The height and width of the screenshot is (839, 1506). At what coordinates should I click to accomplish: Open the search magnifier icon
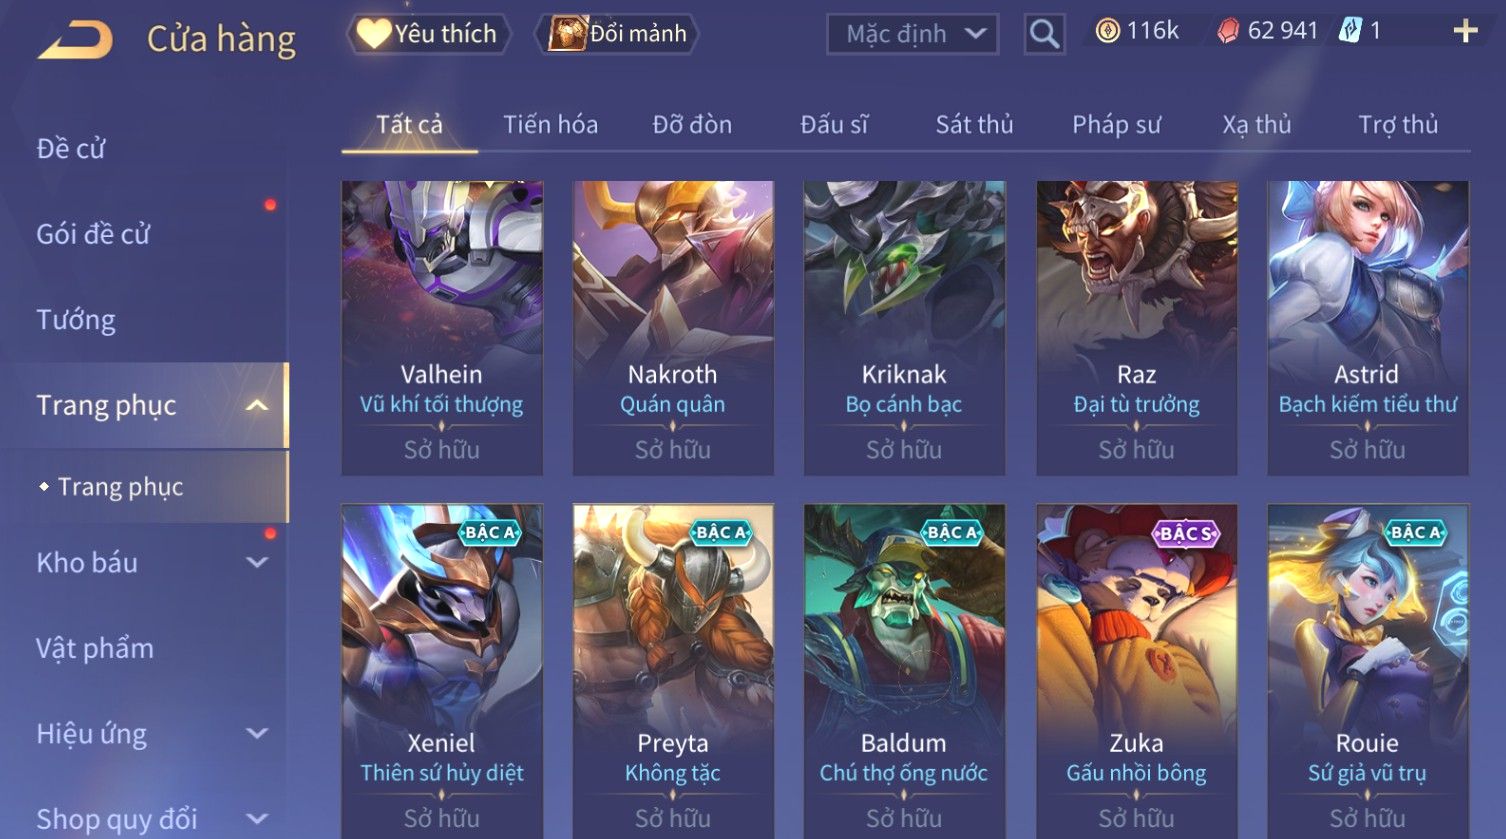[x=1044, y=34]
